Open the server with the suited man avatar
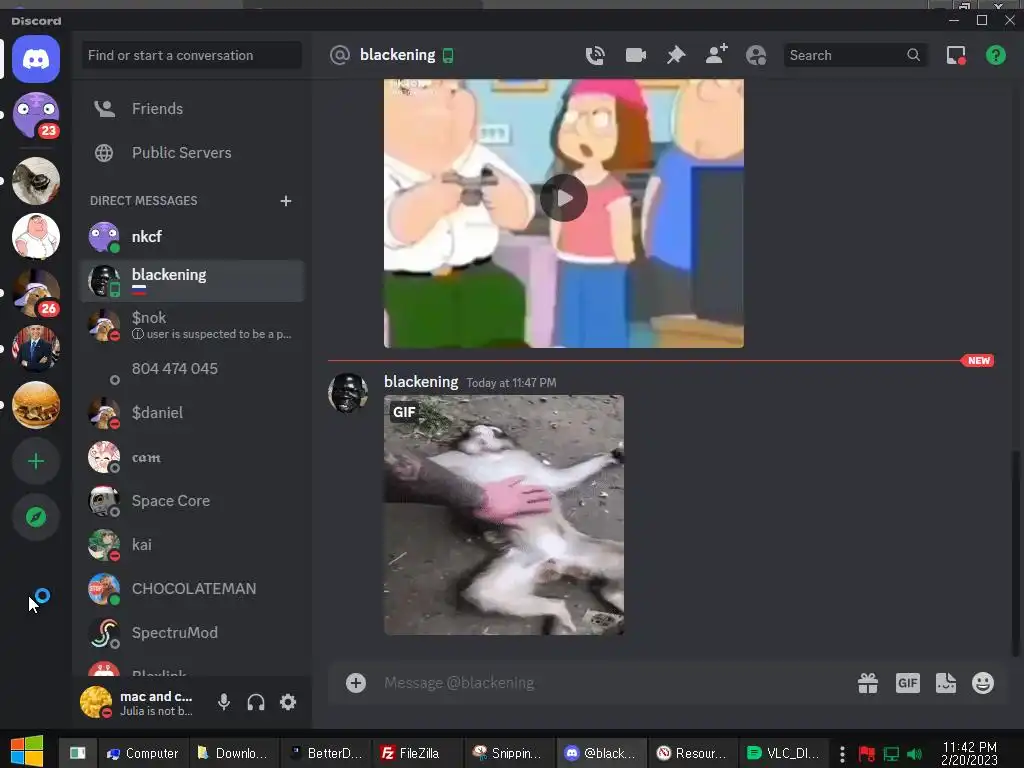 point(36,348)
